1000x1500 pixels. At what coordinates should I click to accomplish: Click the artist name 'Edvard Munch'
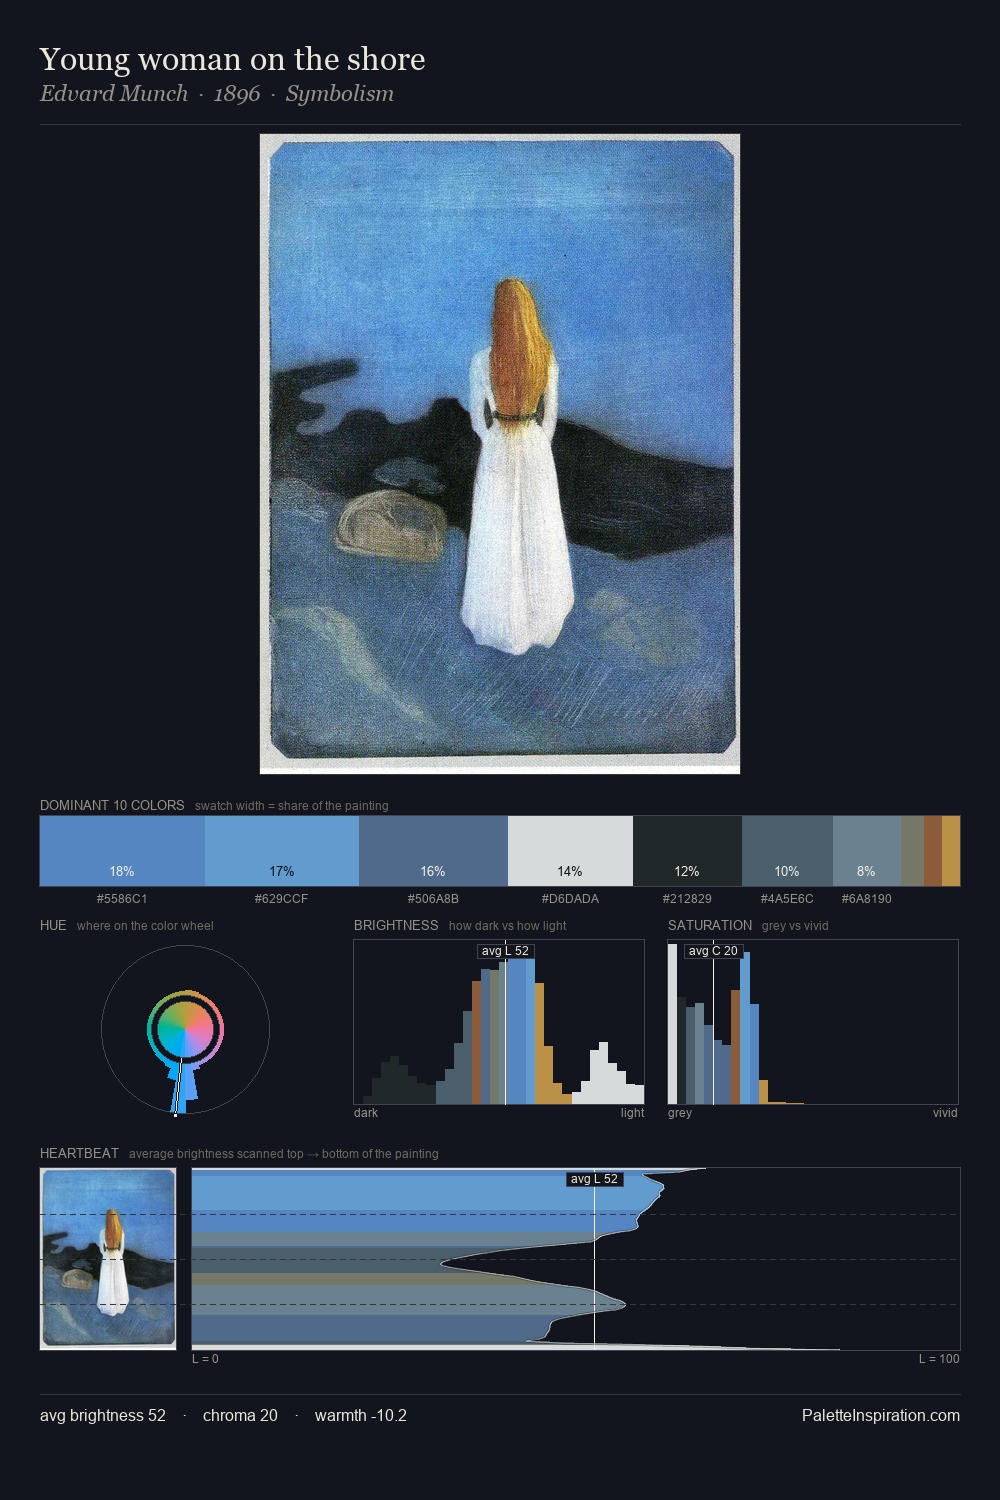coord(114,94)
